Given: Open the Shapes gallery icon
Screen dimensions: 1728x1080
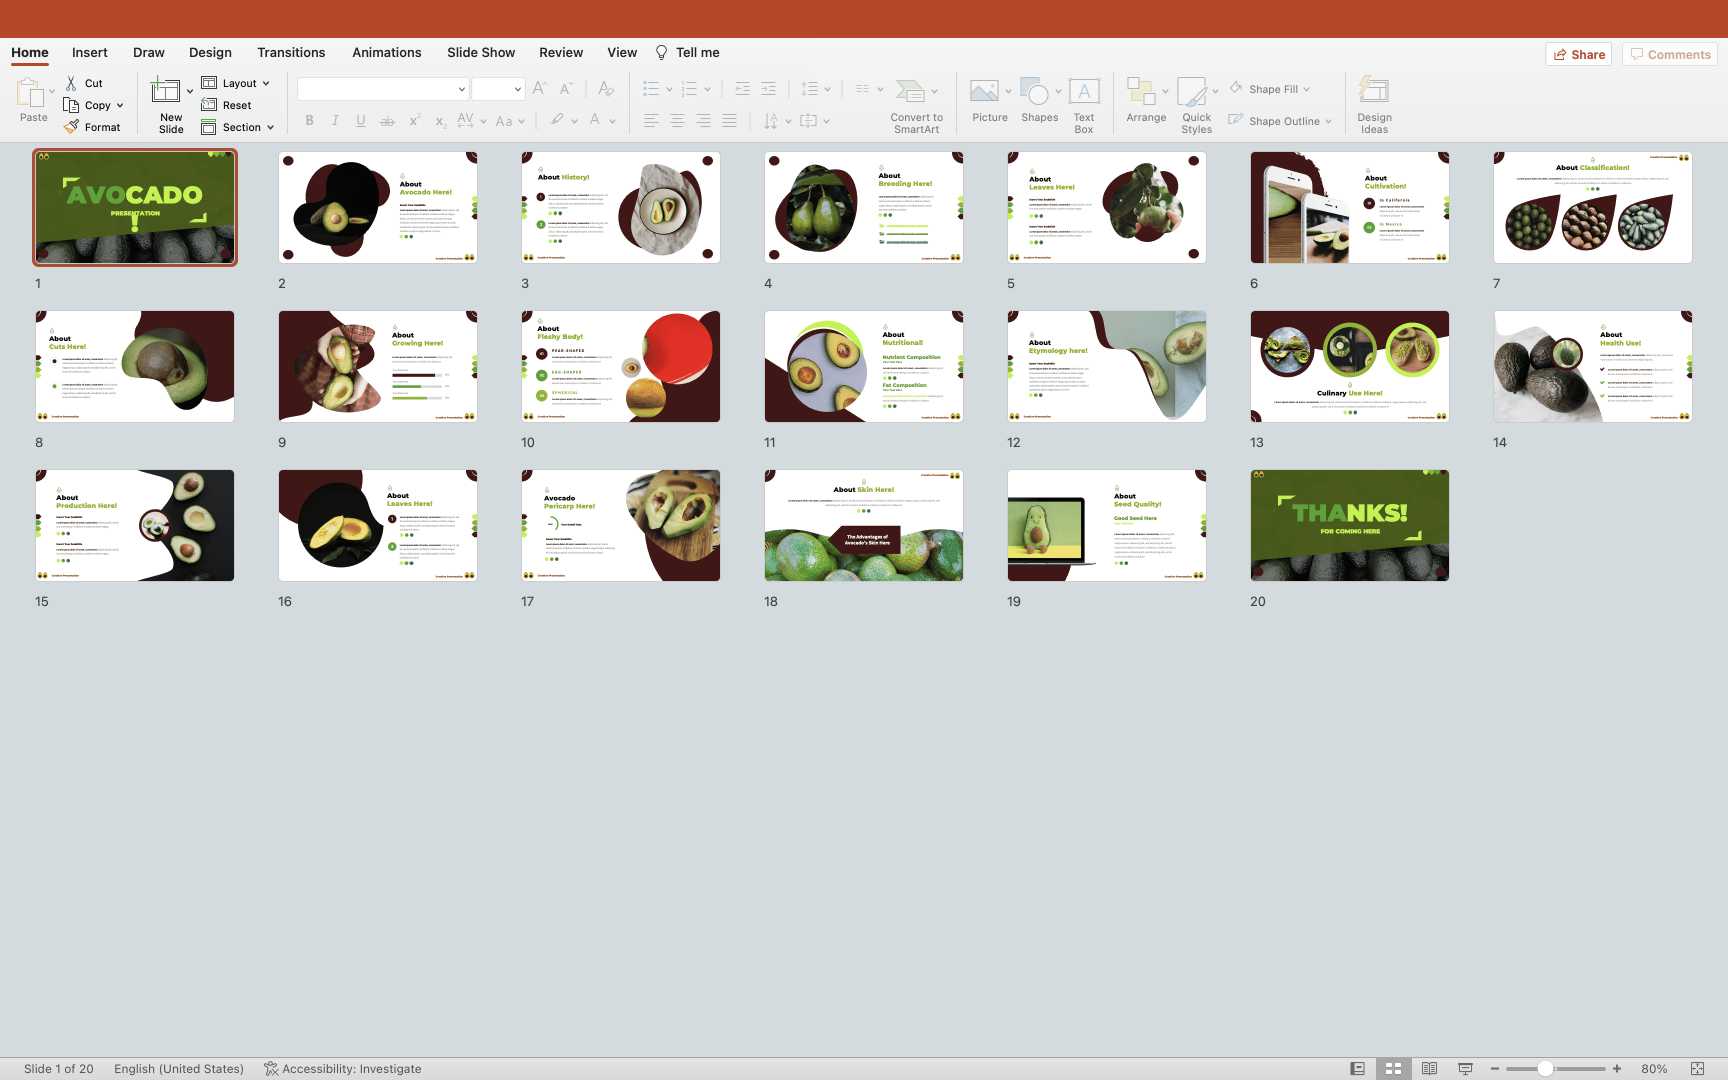Looking at the screenshot, I should tap(1035, 92).
